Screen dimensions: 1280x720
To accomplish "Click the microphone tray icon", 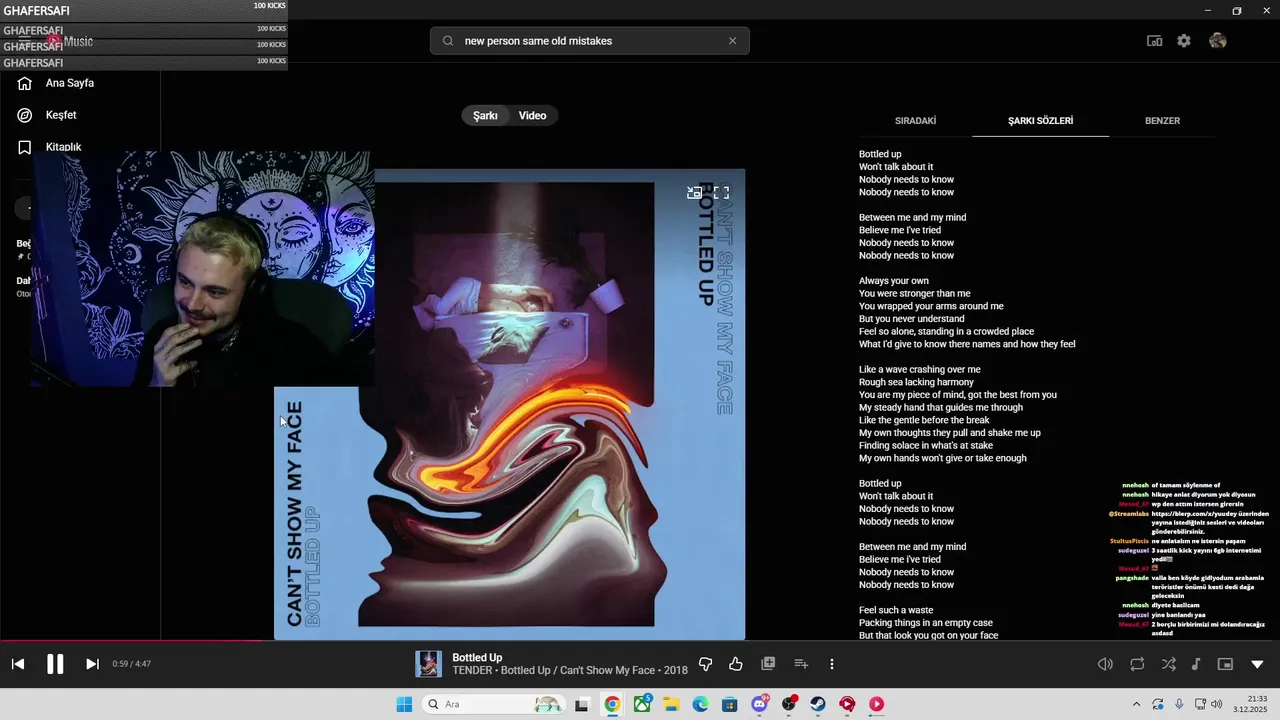I will click(x=1179, y=704).
